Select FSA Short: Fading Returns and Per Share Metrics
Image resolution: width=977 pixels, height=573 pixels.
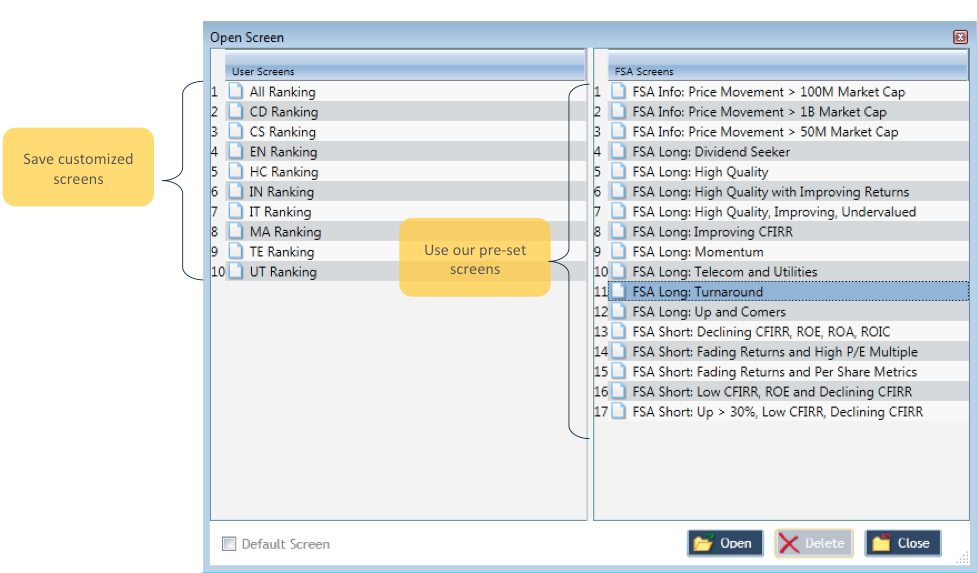[x=774, y=371]
